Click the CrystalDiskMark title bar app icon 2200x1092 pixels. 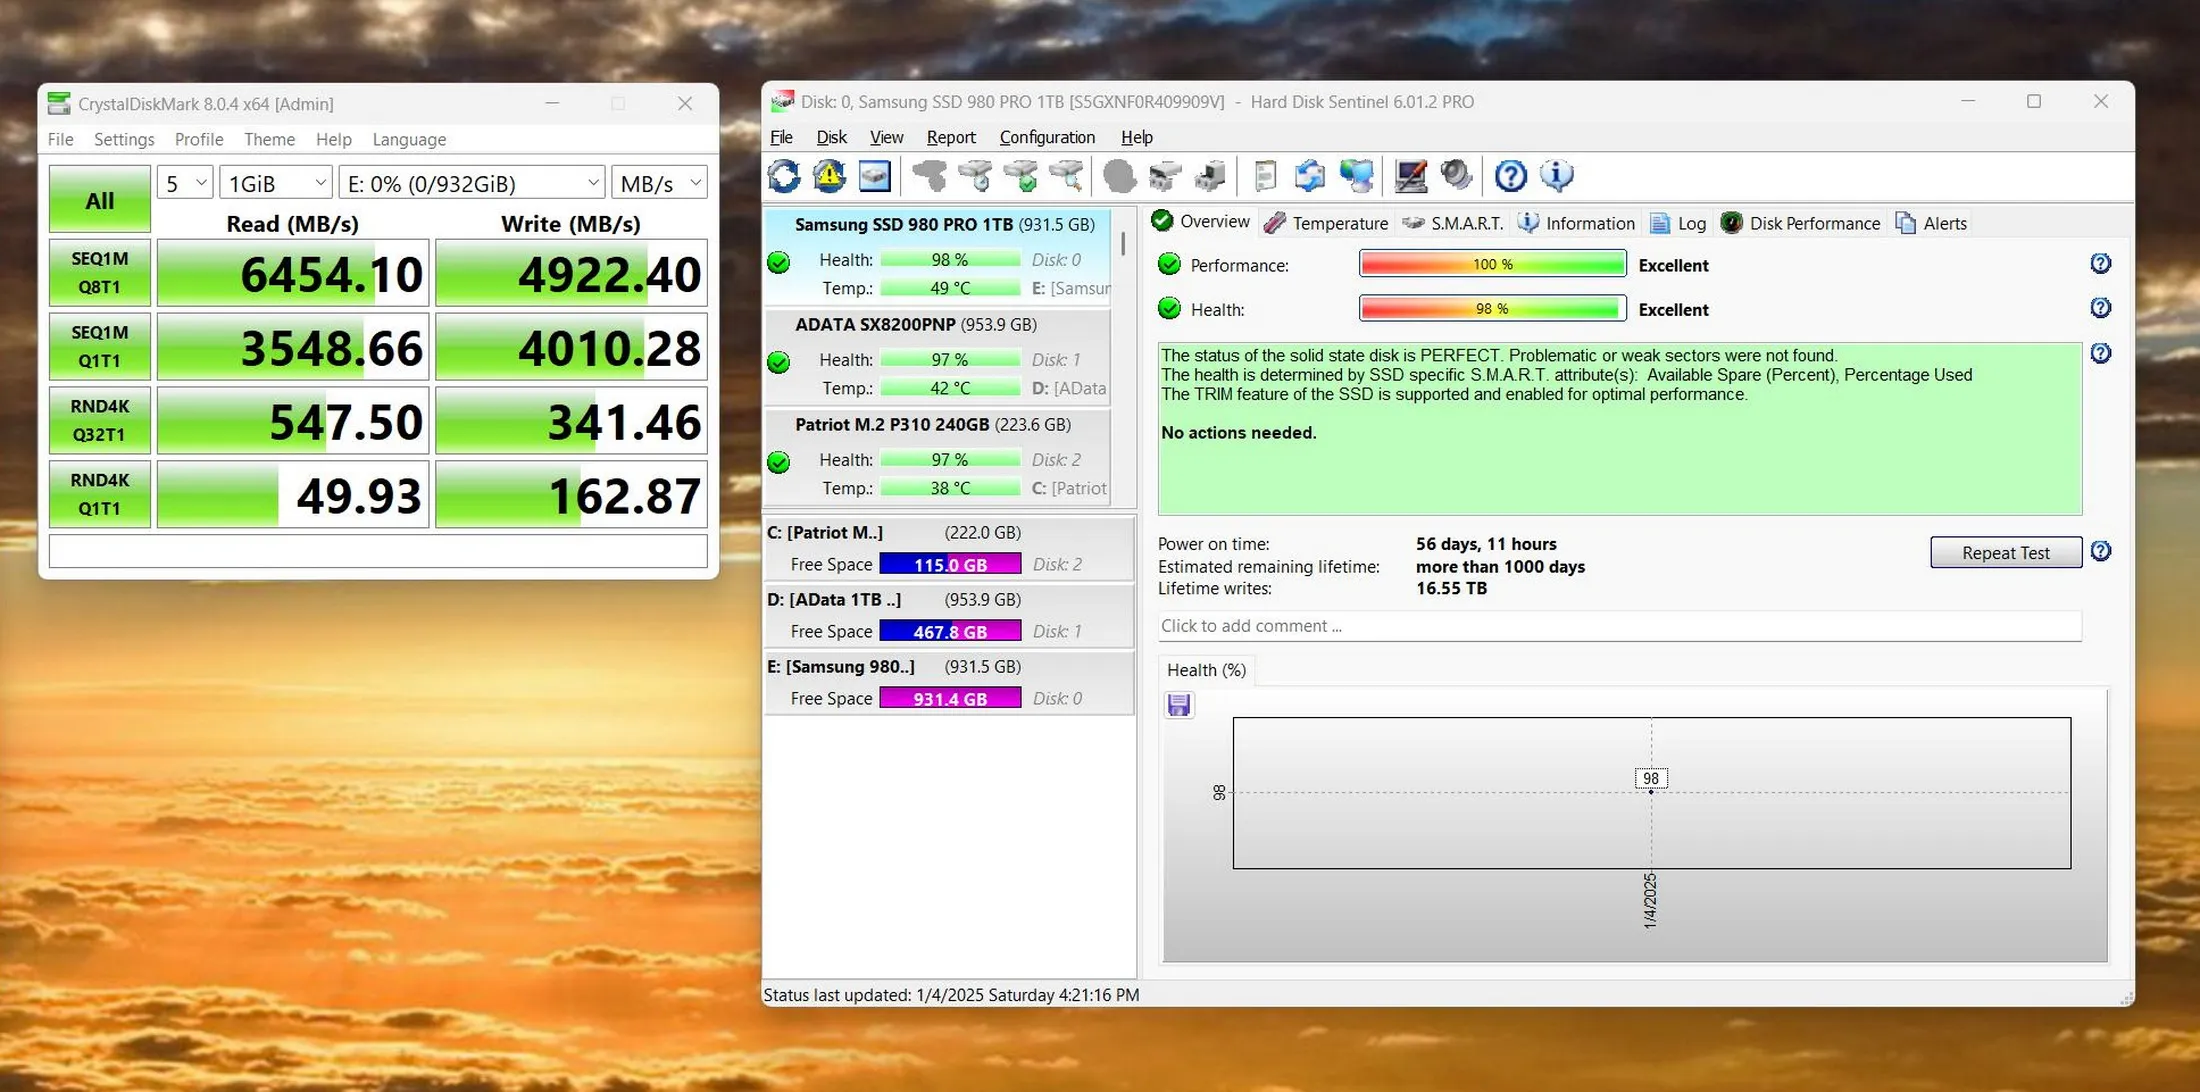59,103
